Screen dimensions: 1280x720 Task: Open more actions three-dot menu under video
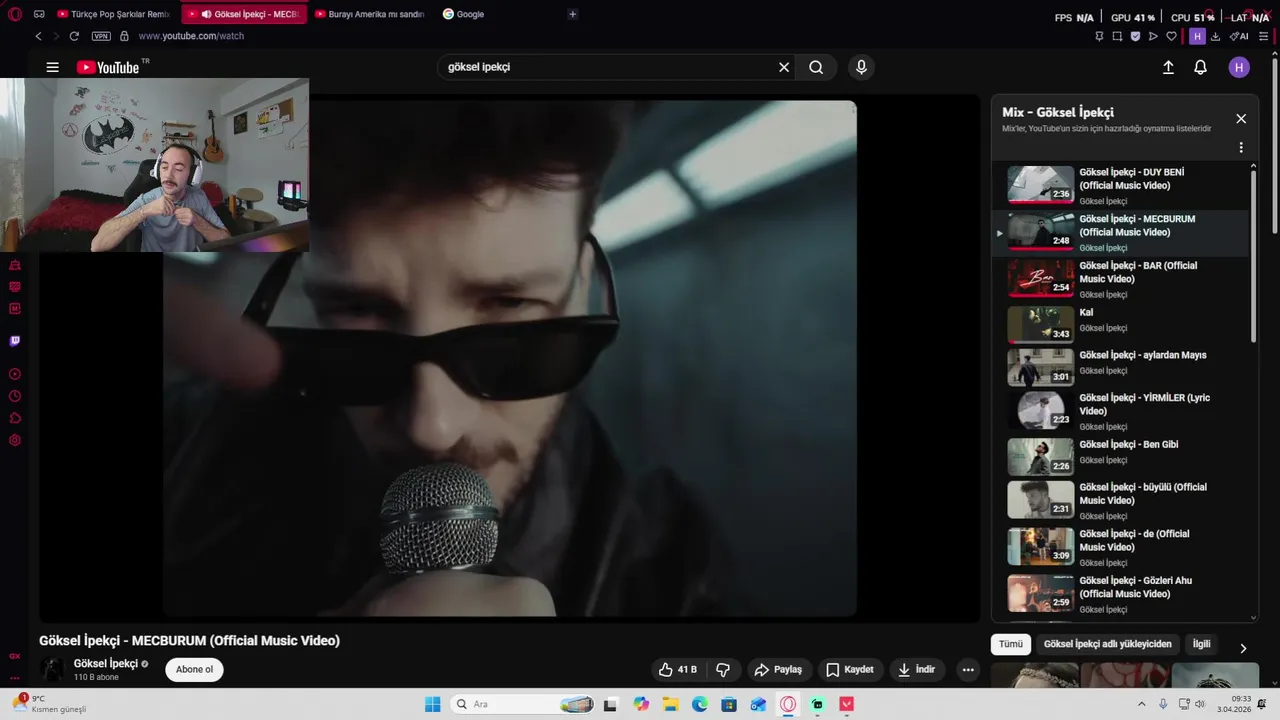[967, 669]
